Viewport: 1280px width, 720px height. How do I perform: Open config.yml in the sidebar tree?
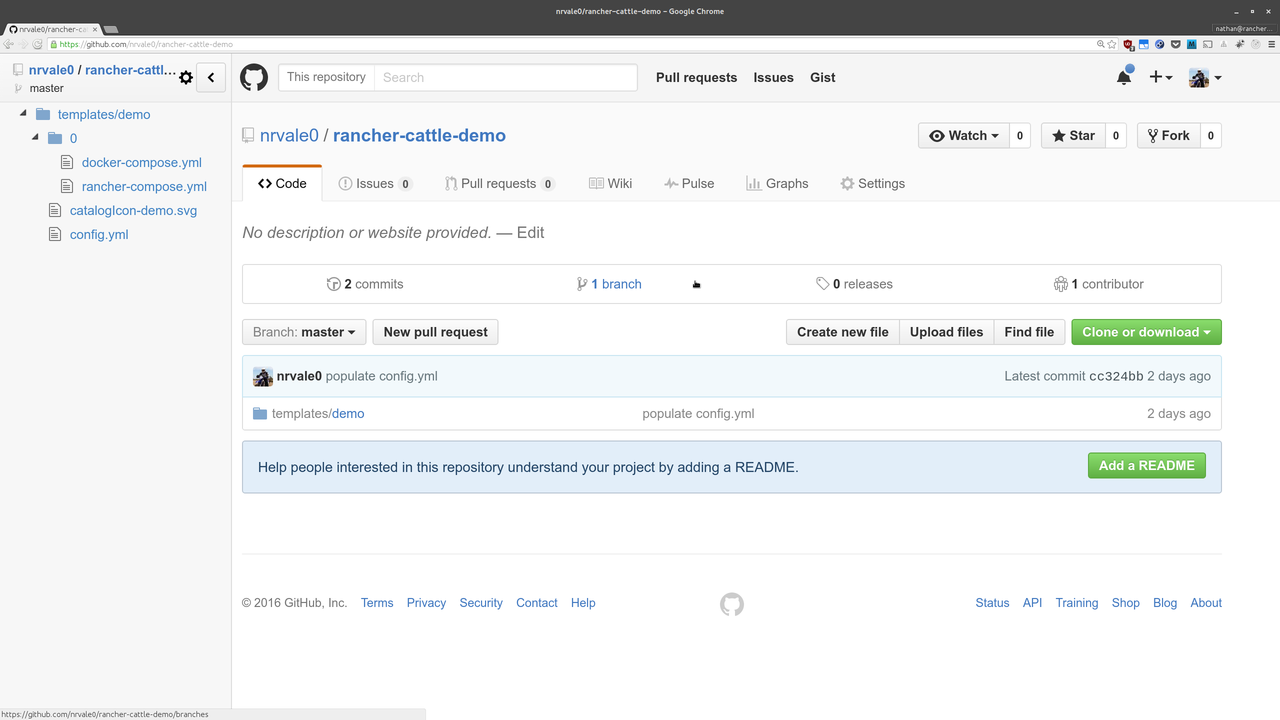click(x=99, y=234)
